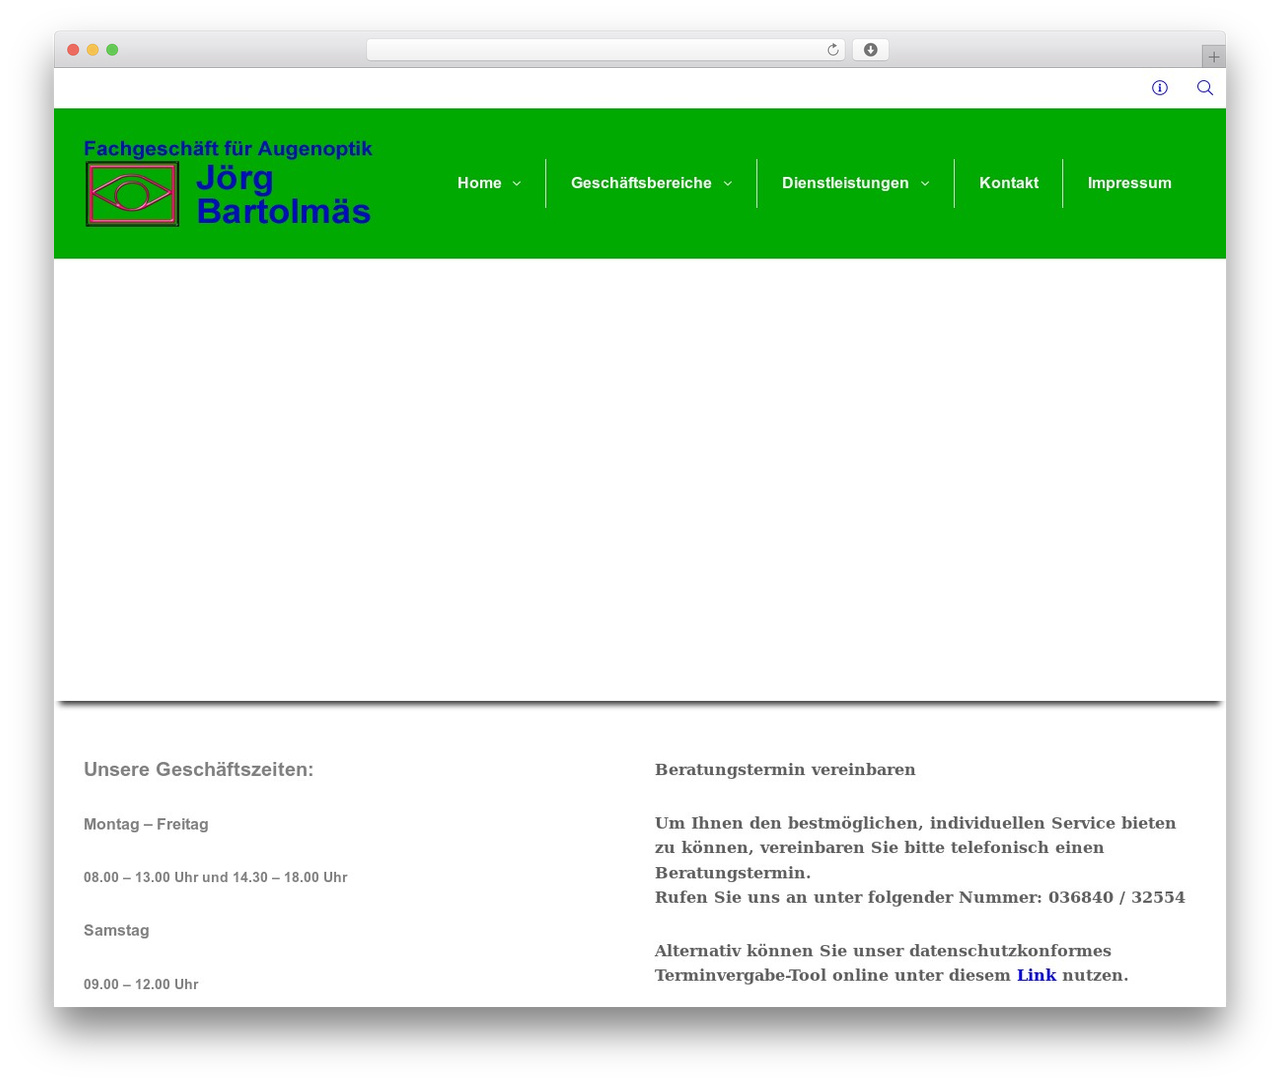The height and width of the screenshot is (1084, 1280).
Task: Click the browser address bar
Action: click(x=606, y=50)
